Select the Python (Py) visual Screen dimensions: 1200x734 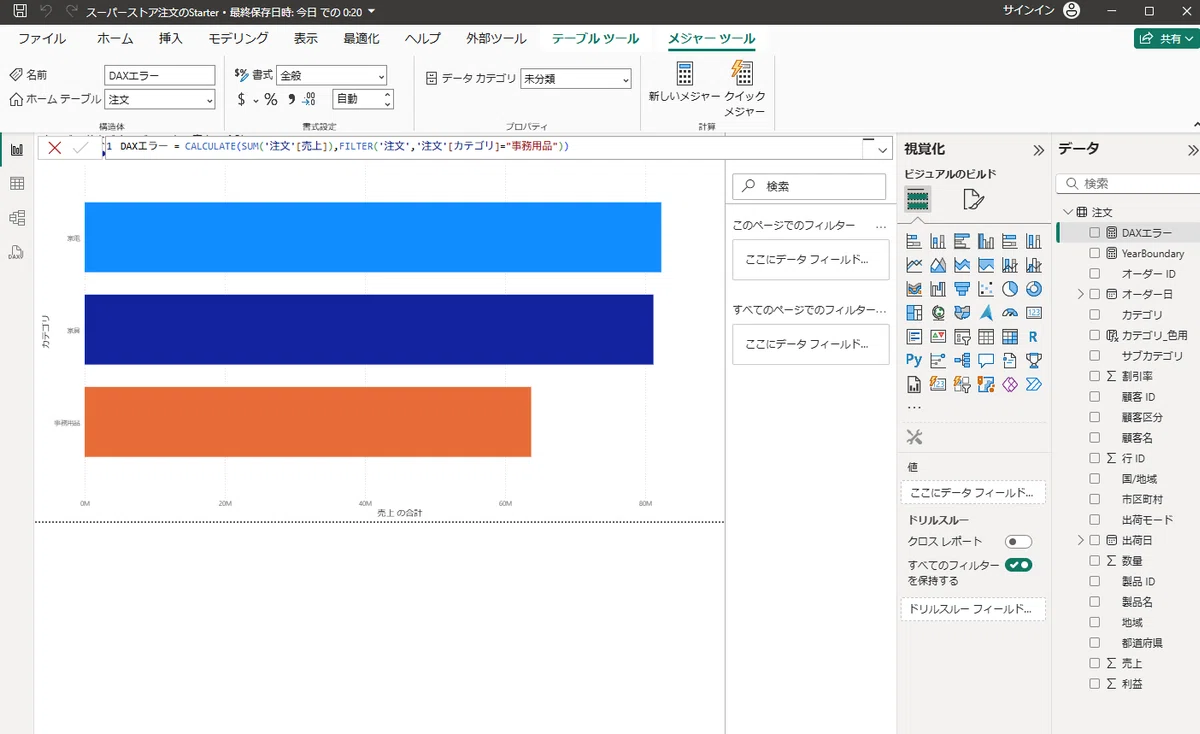click(x=914, y=360)
